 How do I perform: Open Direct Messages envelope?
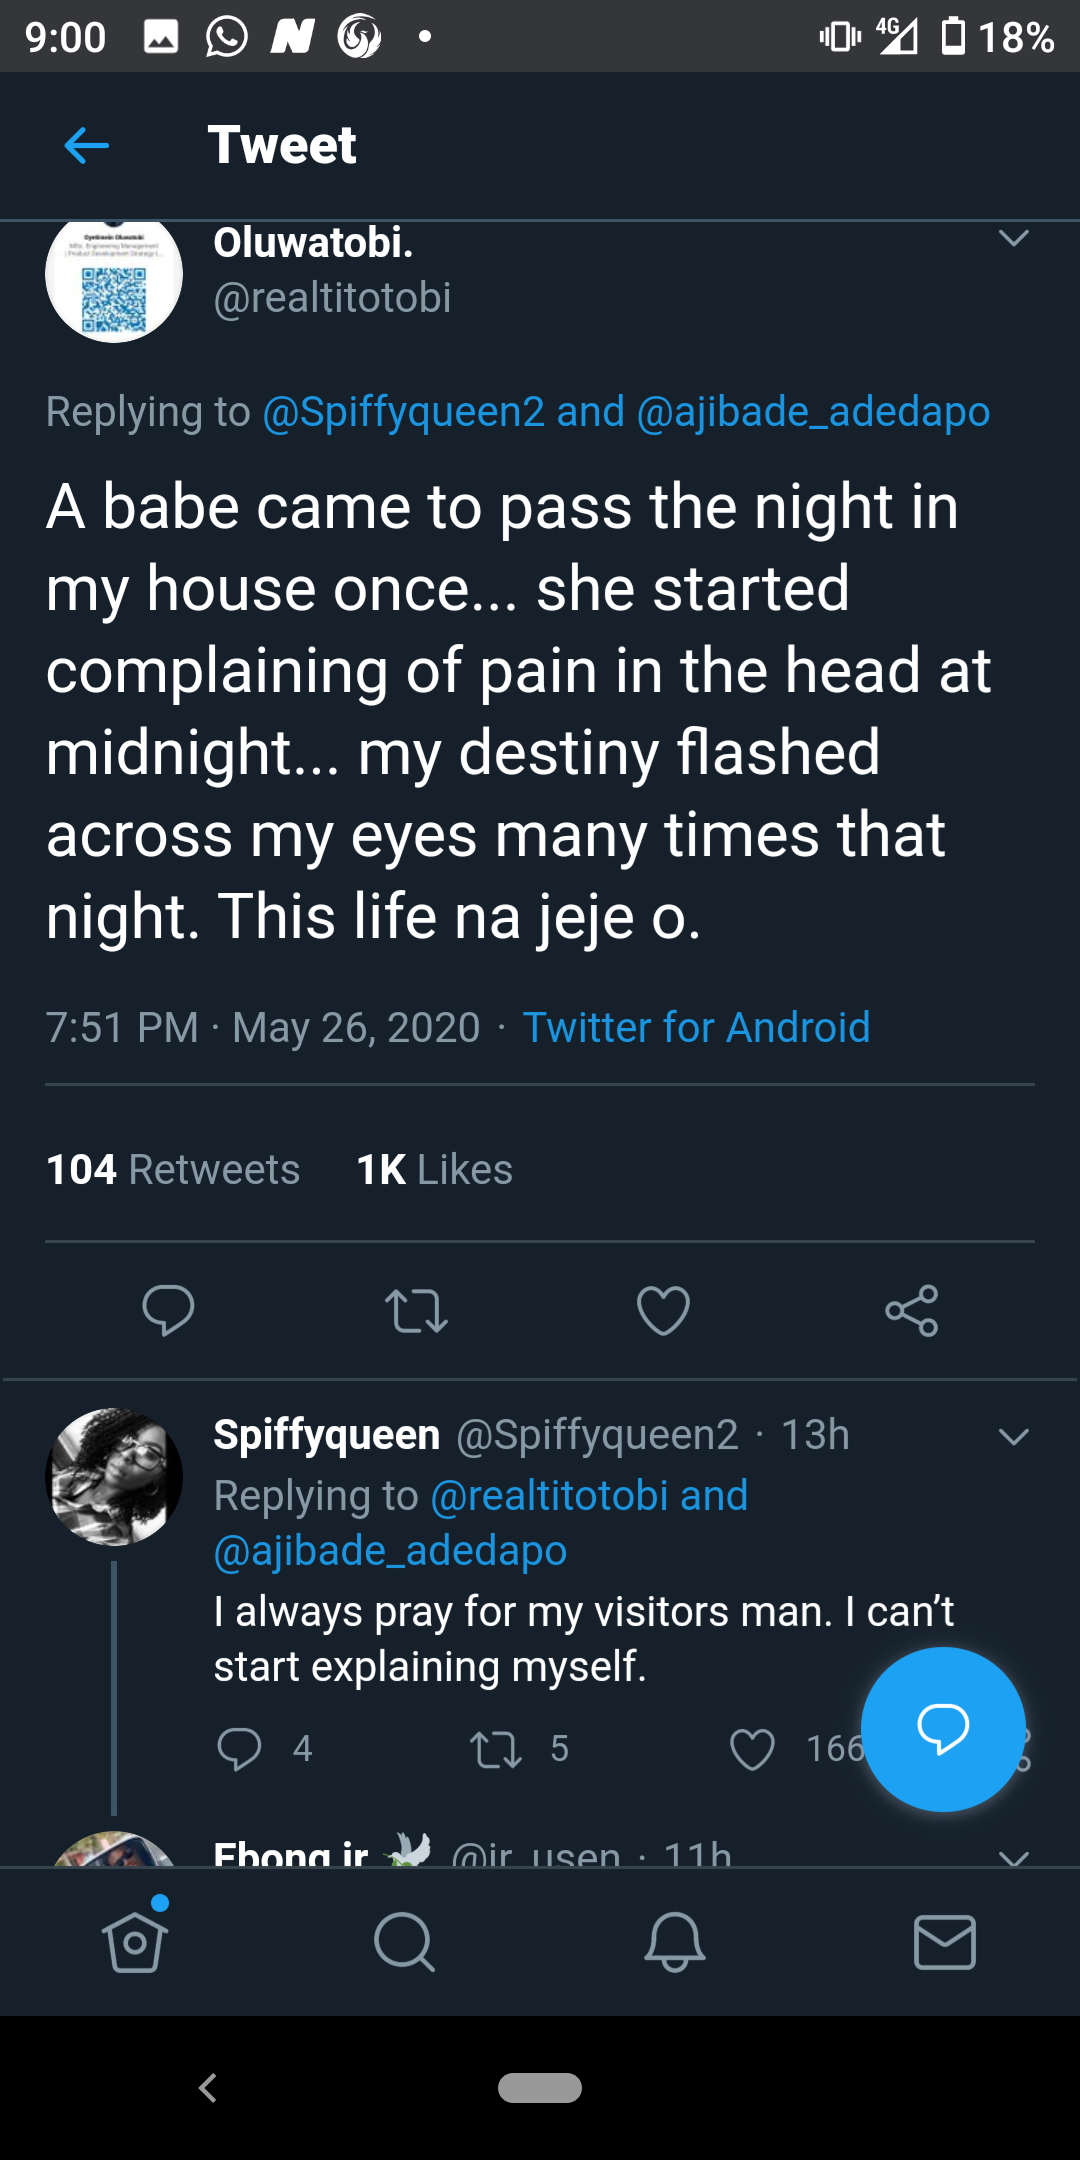tap(945, 1942)
